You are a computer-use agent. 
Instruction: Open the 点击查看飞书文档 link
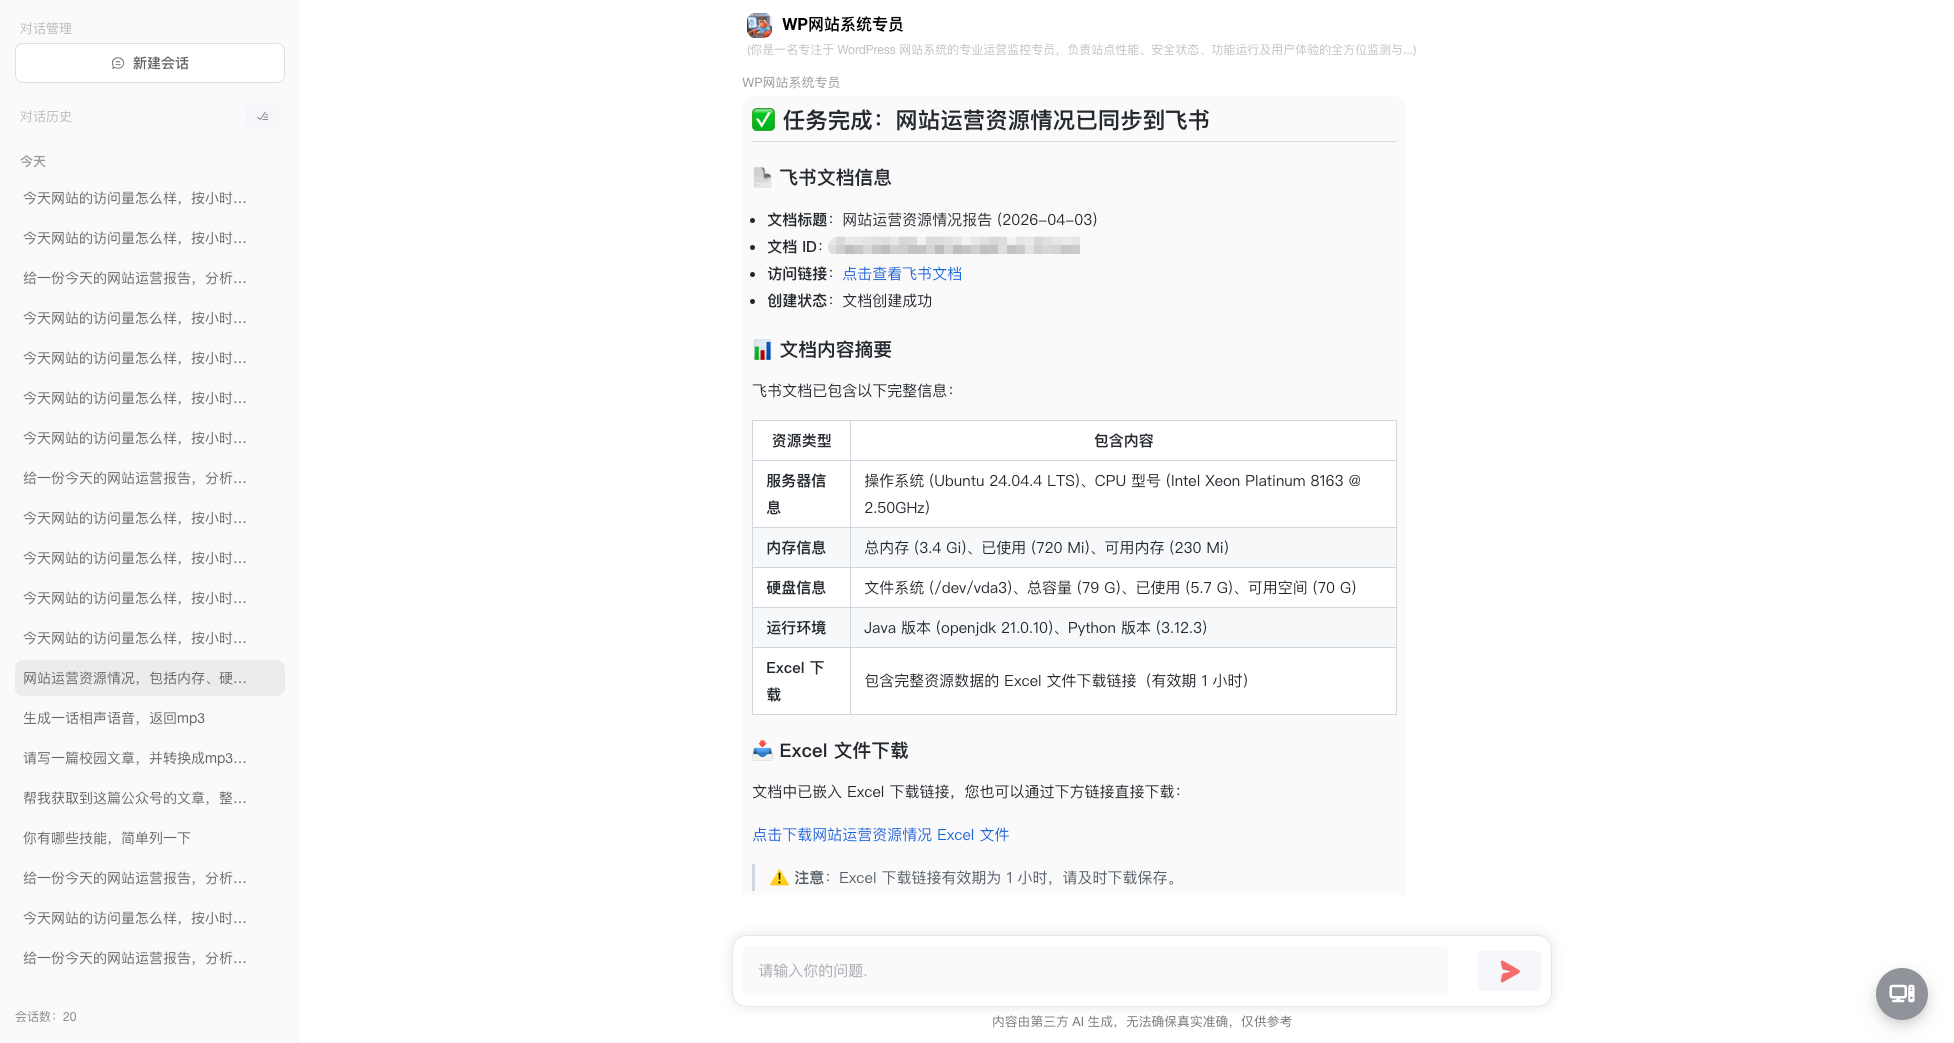902,274
